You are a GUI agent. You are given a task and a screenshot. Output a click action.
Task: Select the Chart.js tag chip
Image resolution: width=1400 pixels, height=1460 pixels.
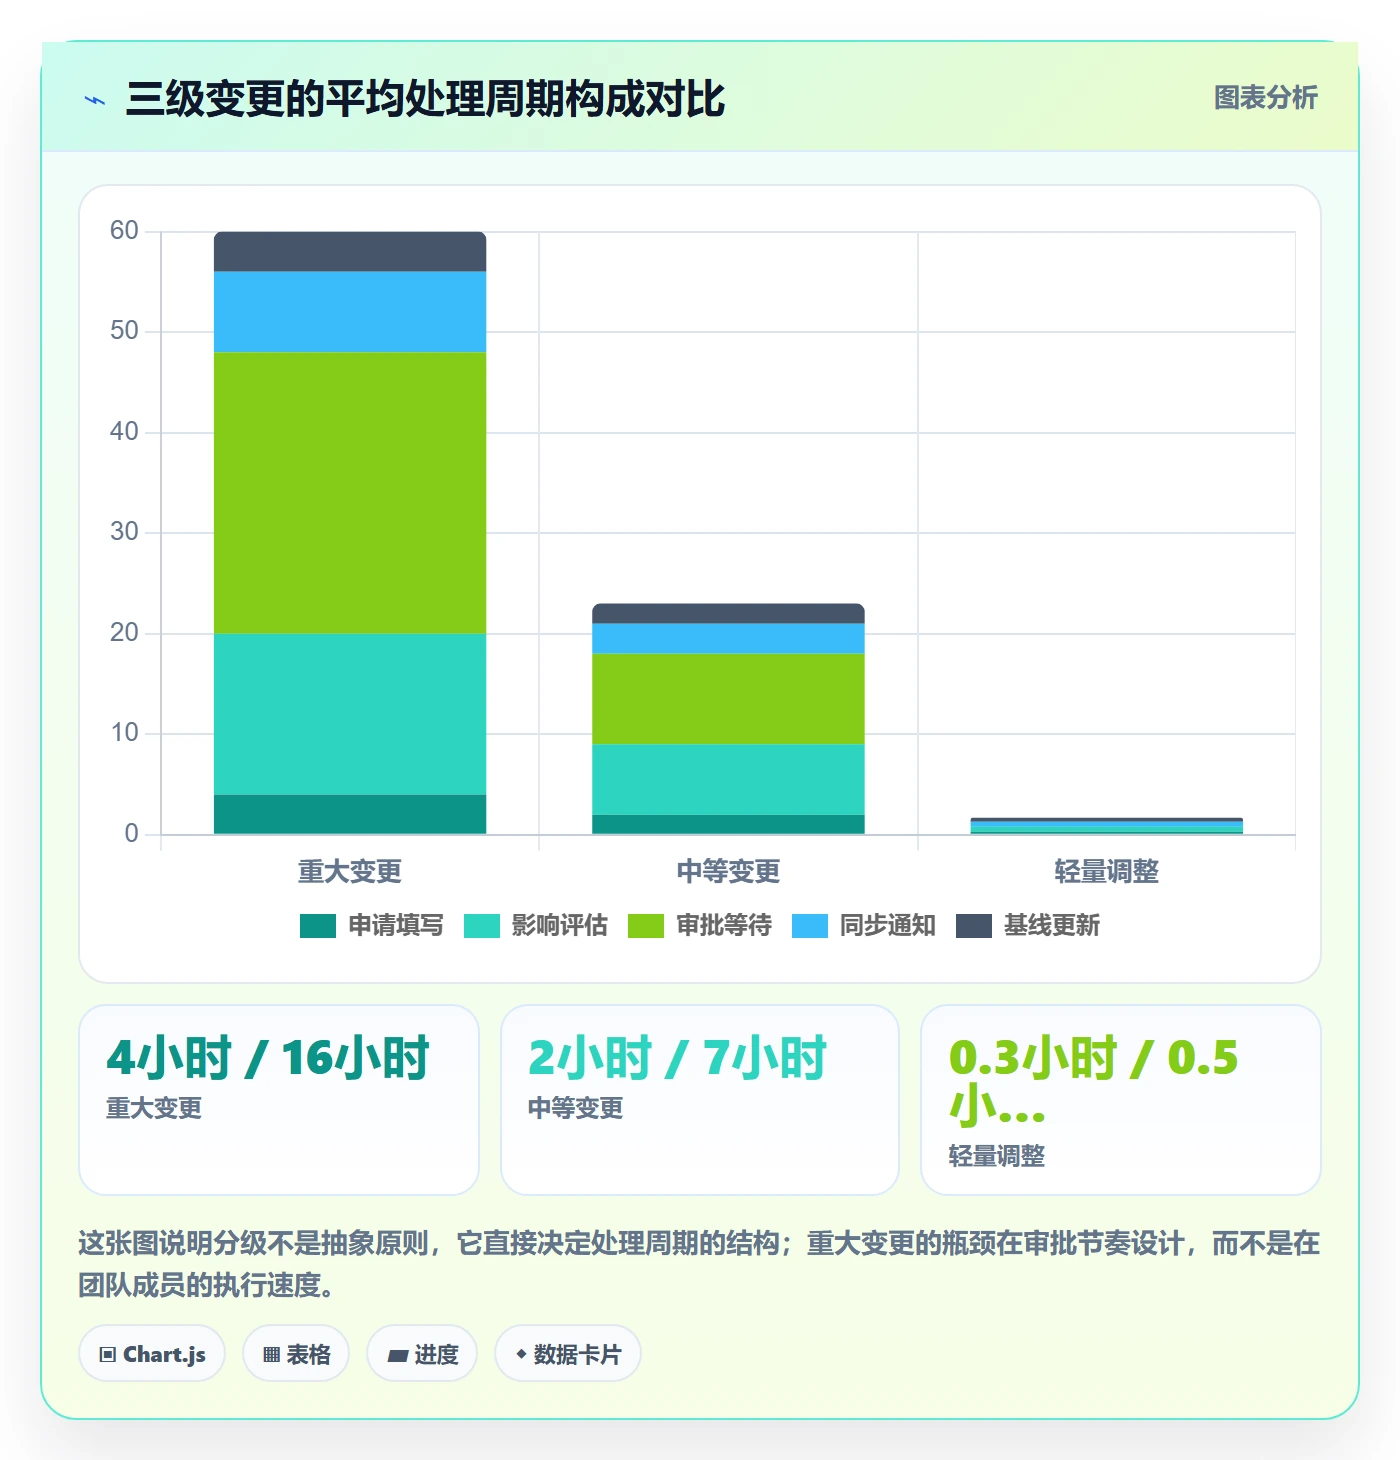click(152, 1354)
